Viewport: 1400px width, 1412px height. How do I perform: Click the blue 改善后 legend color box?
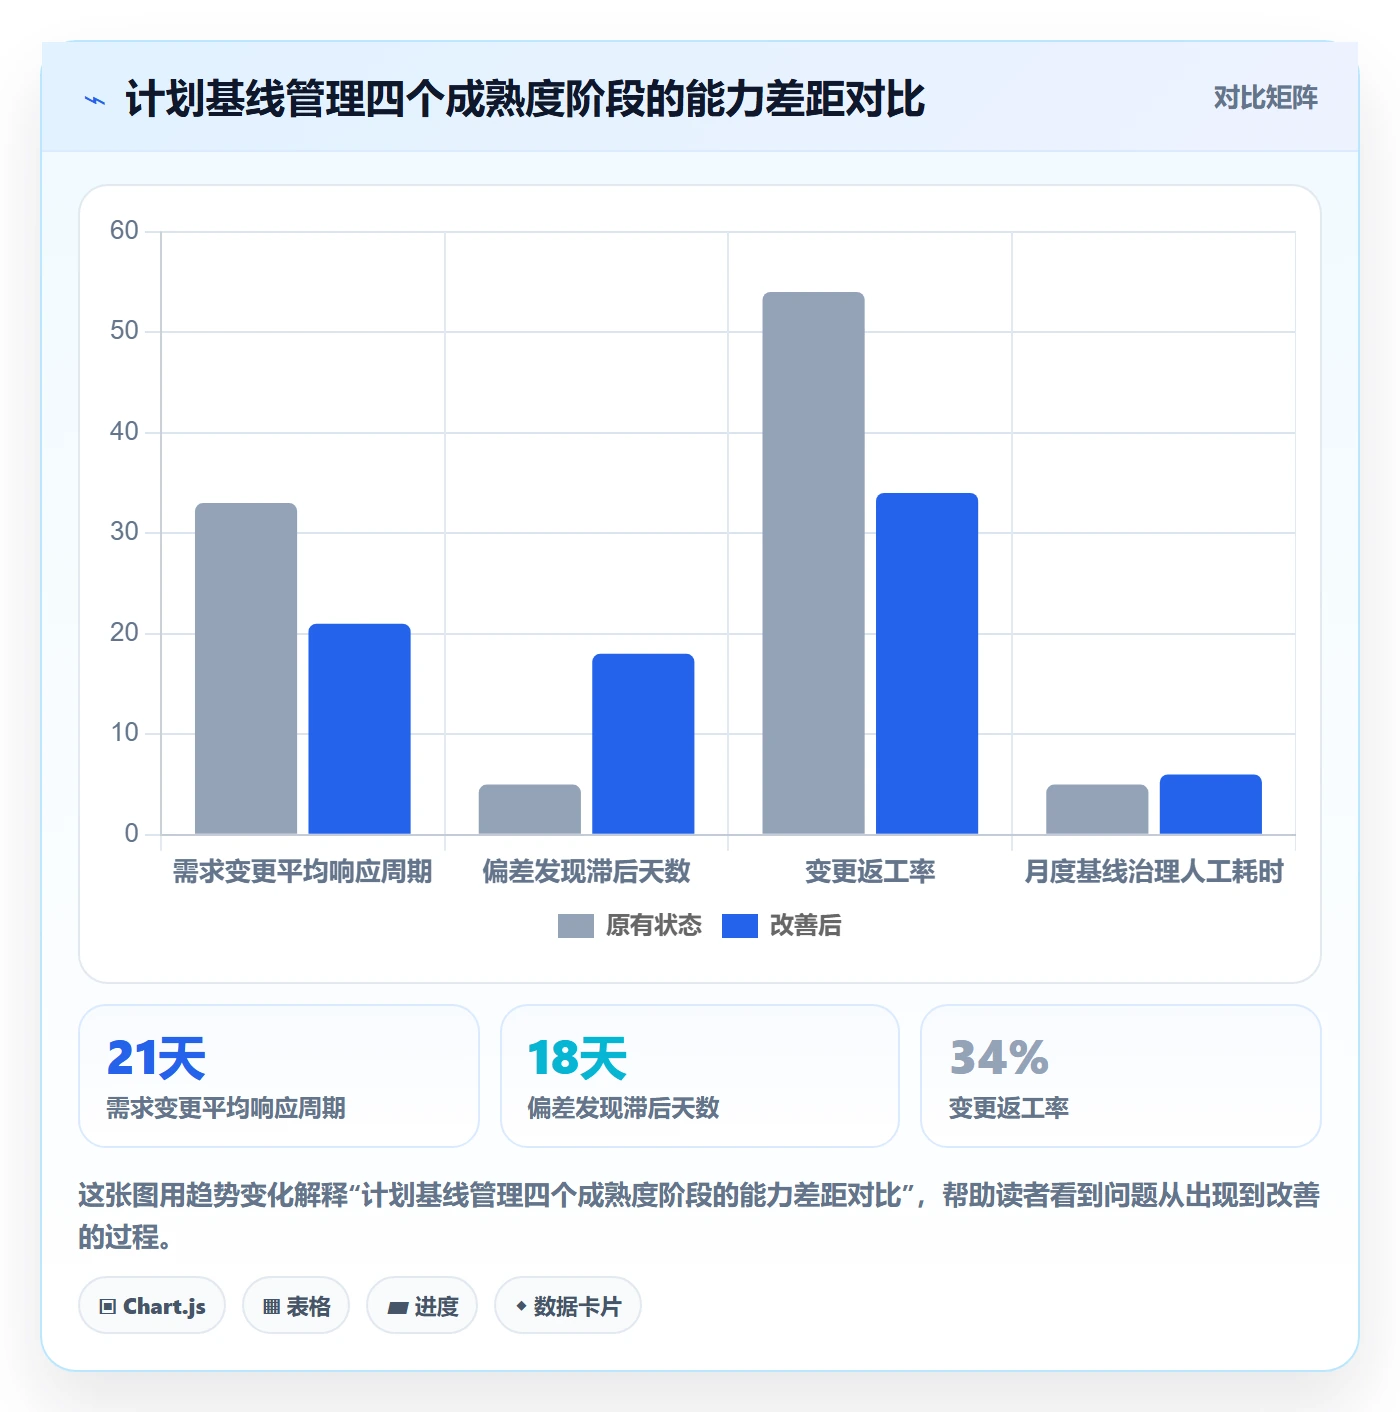[x=740, y=926]
